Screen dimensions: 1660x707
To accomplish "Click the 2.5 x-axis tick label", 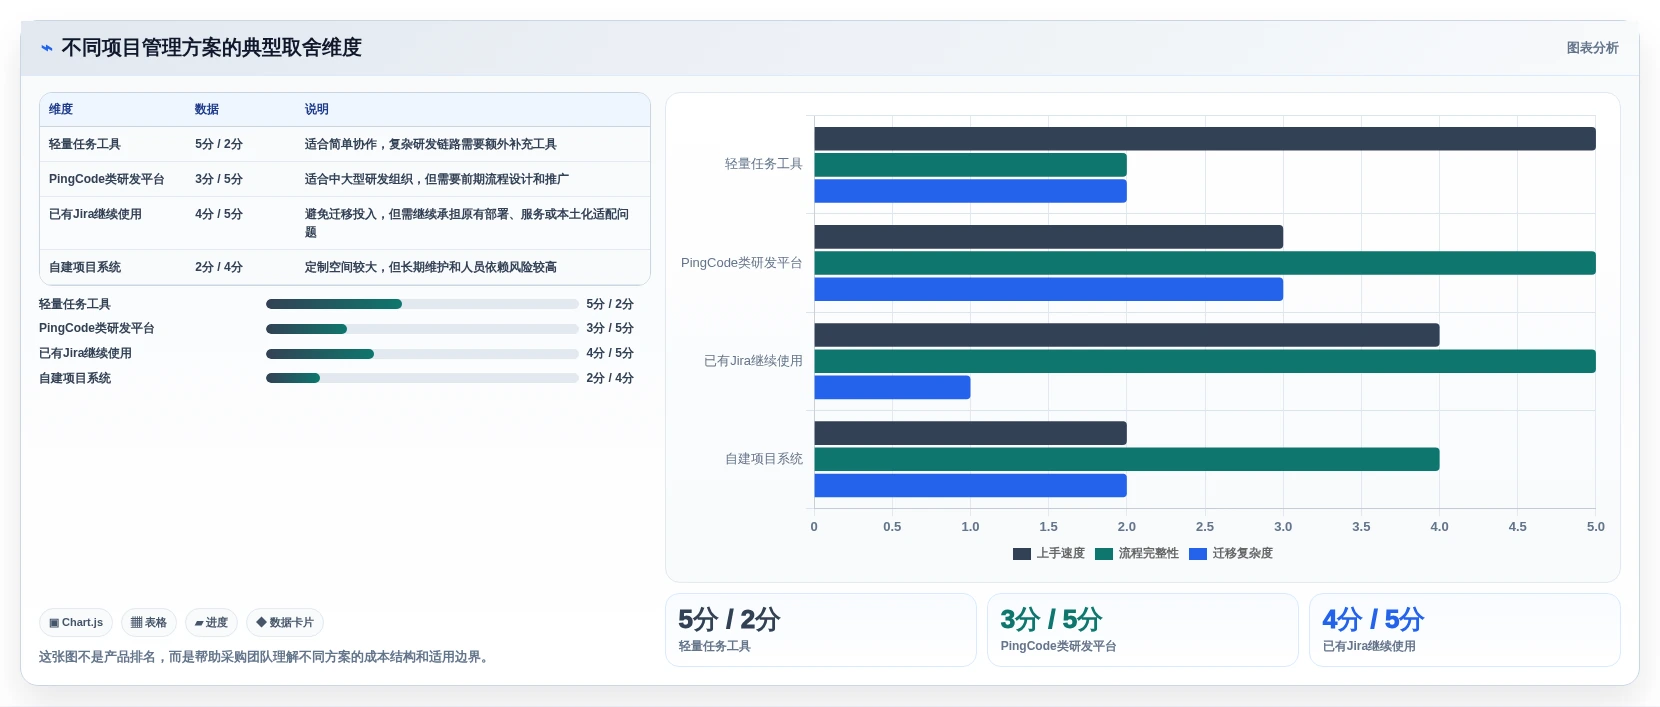I will click(1205, 527).
